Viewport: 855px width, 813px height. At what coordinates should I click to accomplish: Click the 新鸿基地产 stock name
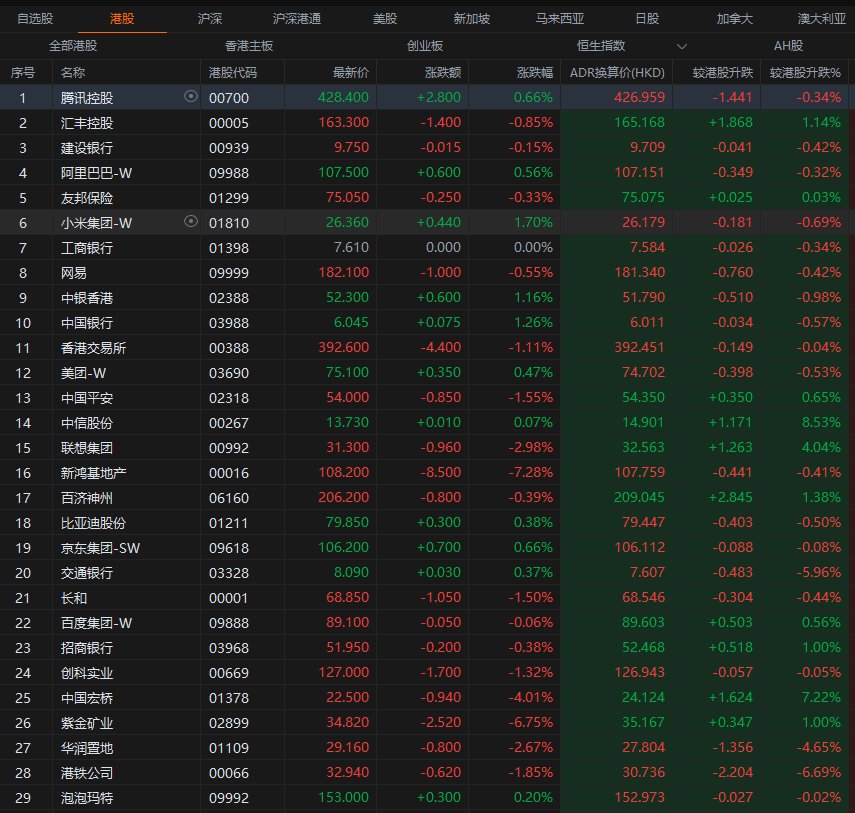pos(93,473)
